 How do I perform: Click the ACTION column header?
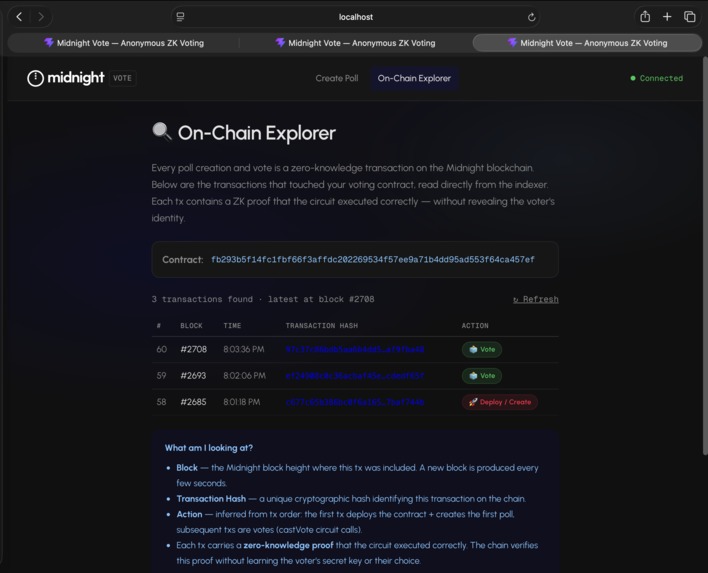point(475,326)
